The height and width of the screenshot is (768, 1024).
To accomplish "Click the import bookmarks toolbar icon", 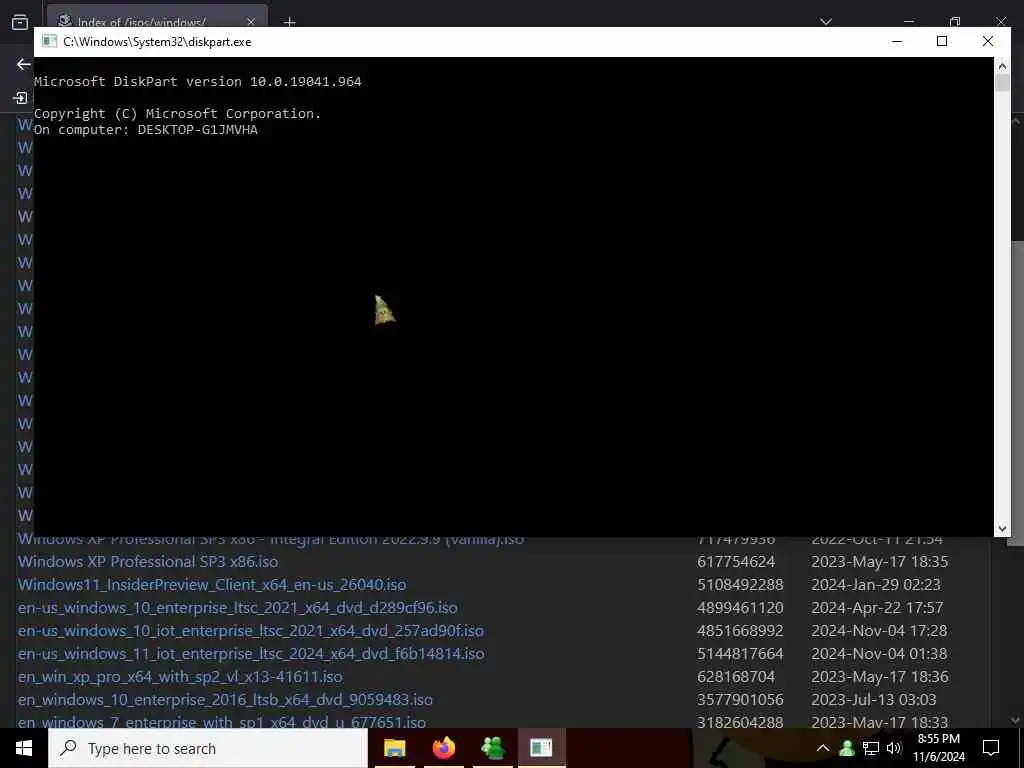I will click(x=20, y=98).
